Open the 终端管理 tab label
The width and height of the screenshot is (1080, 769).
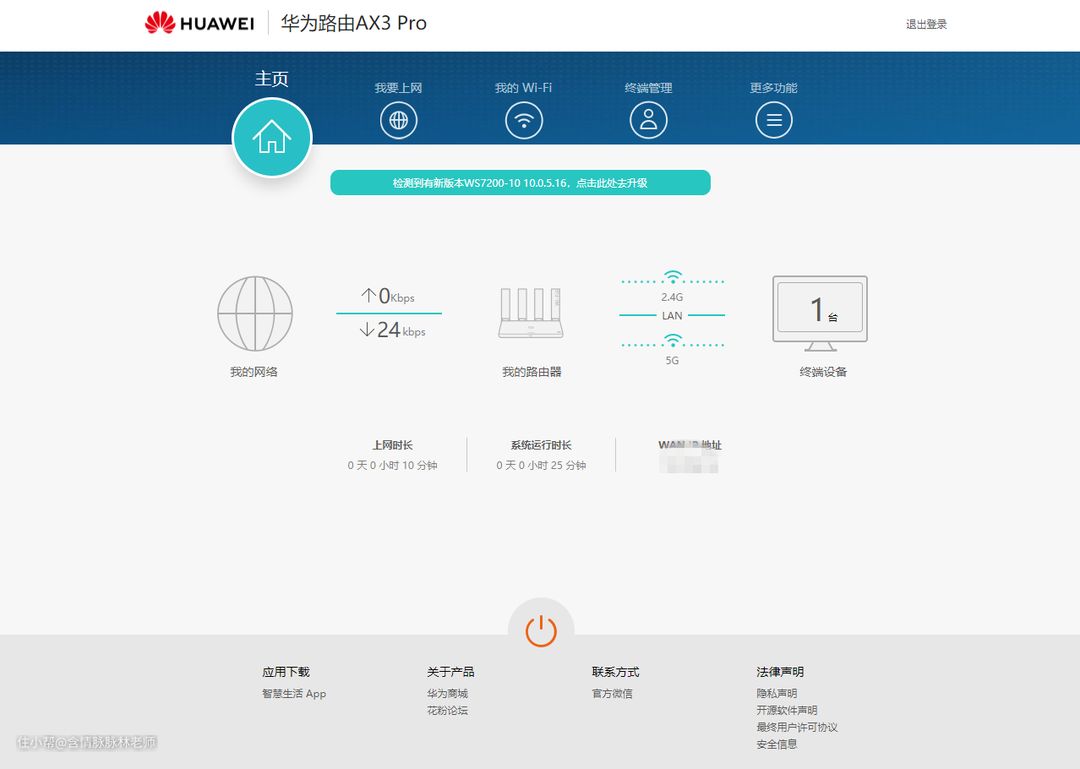click(648, 88)
